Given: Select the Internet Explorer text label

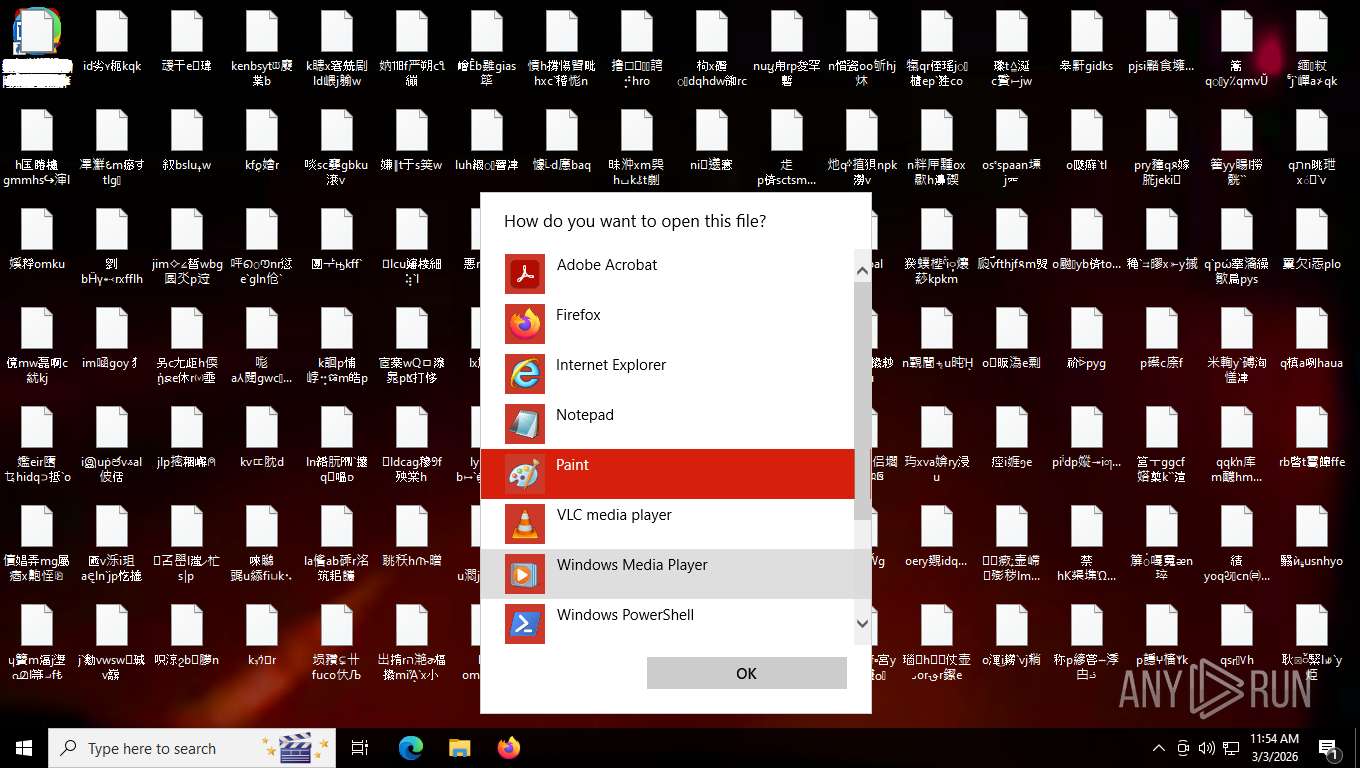Looking at the screenshot, I should pos(611,365).
